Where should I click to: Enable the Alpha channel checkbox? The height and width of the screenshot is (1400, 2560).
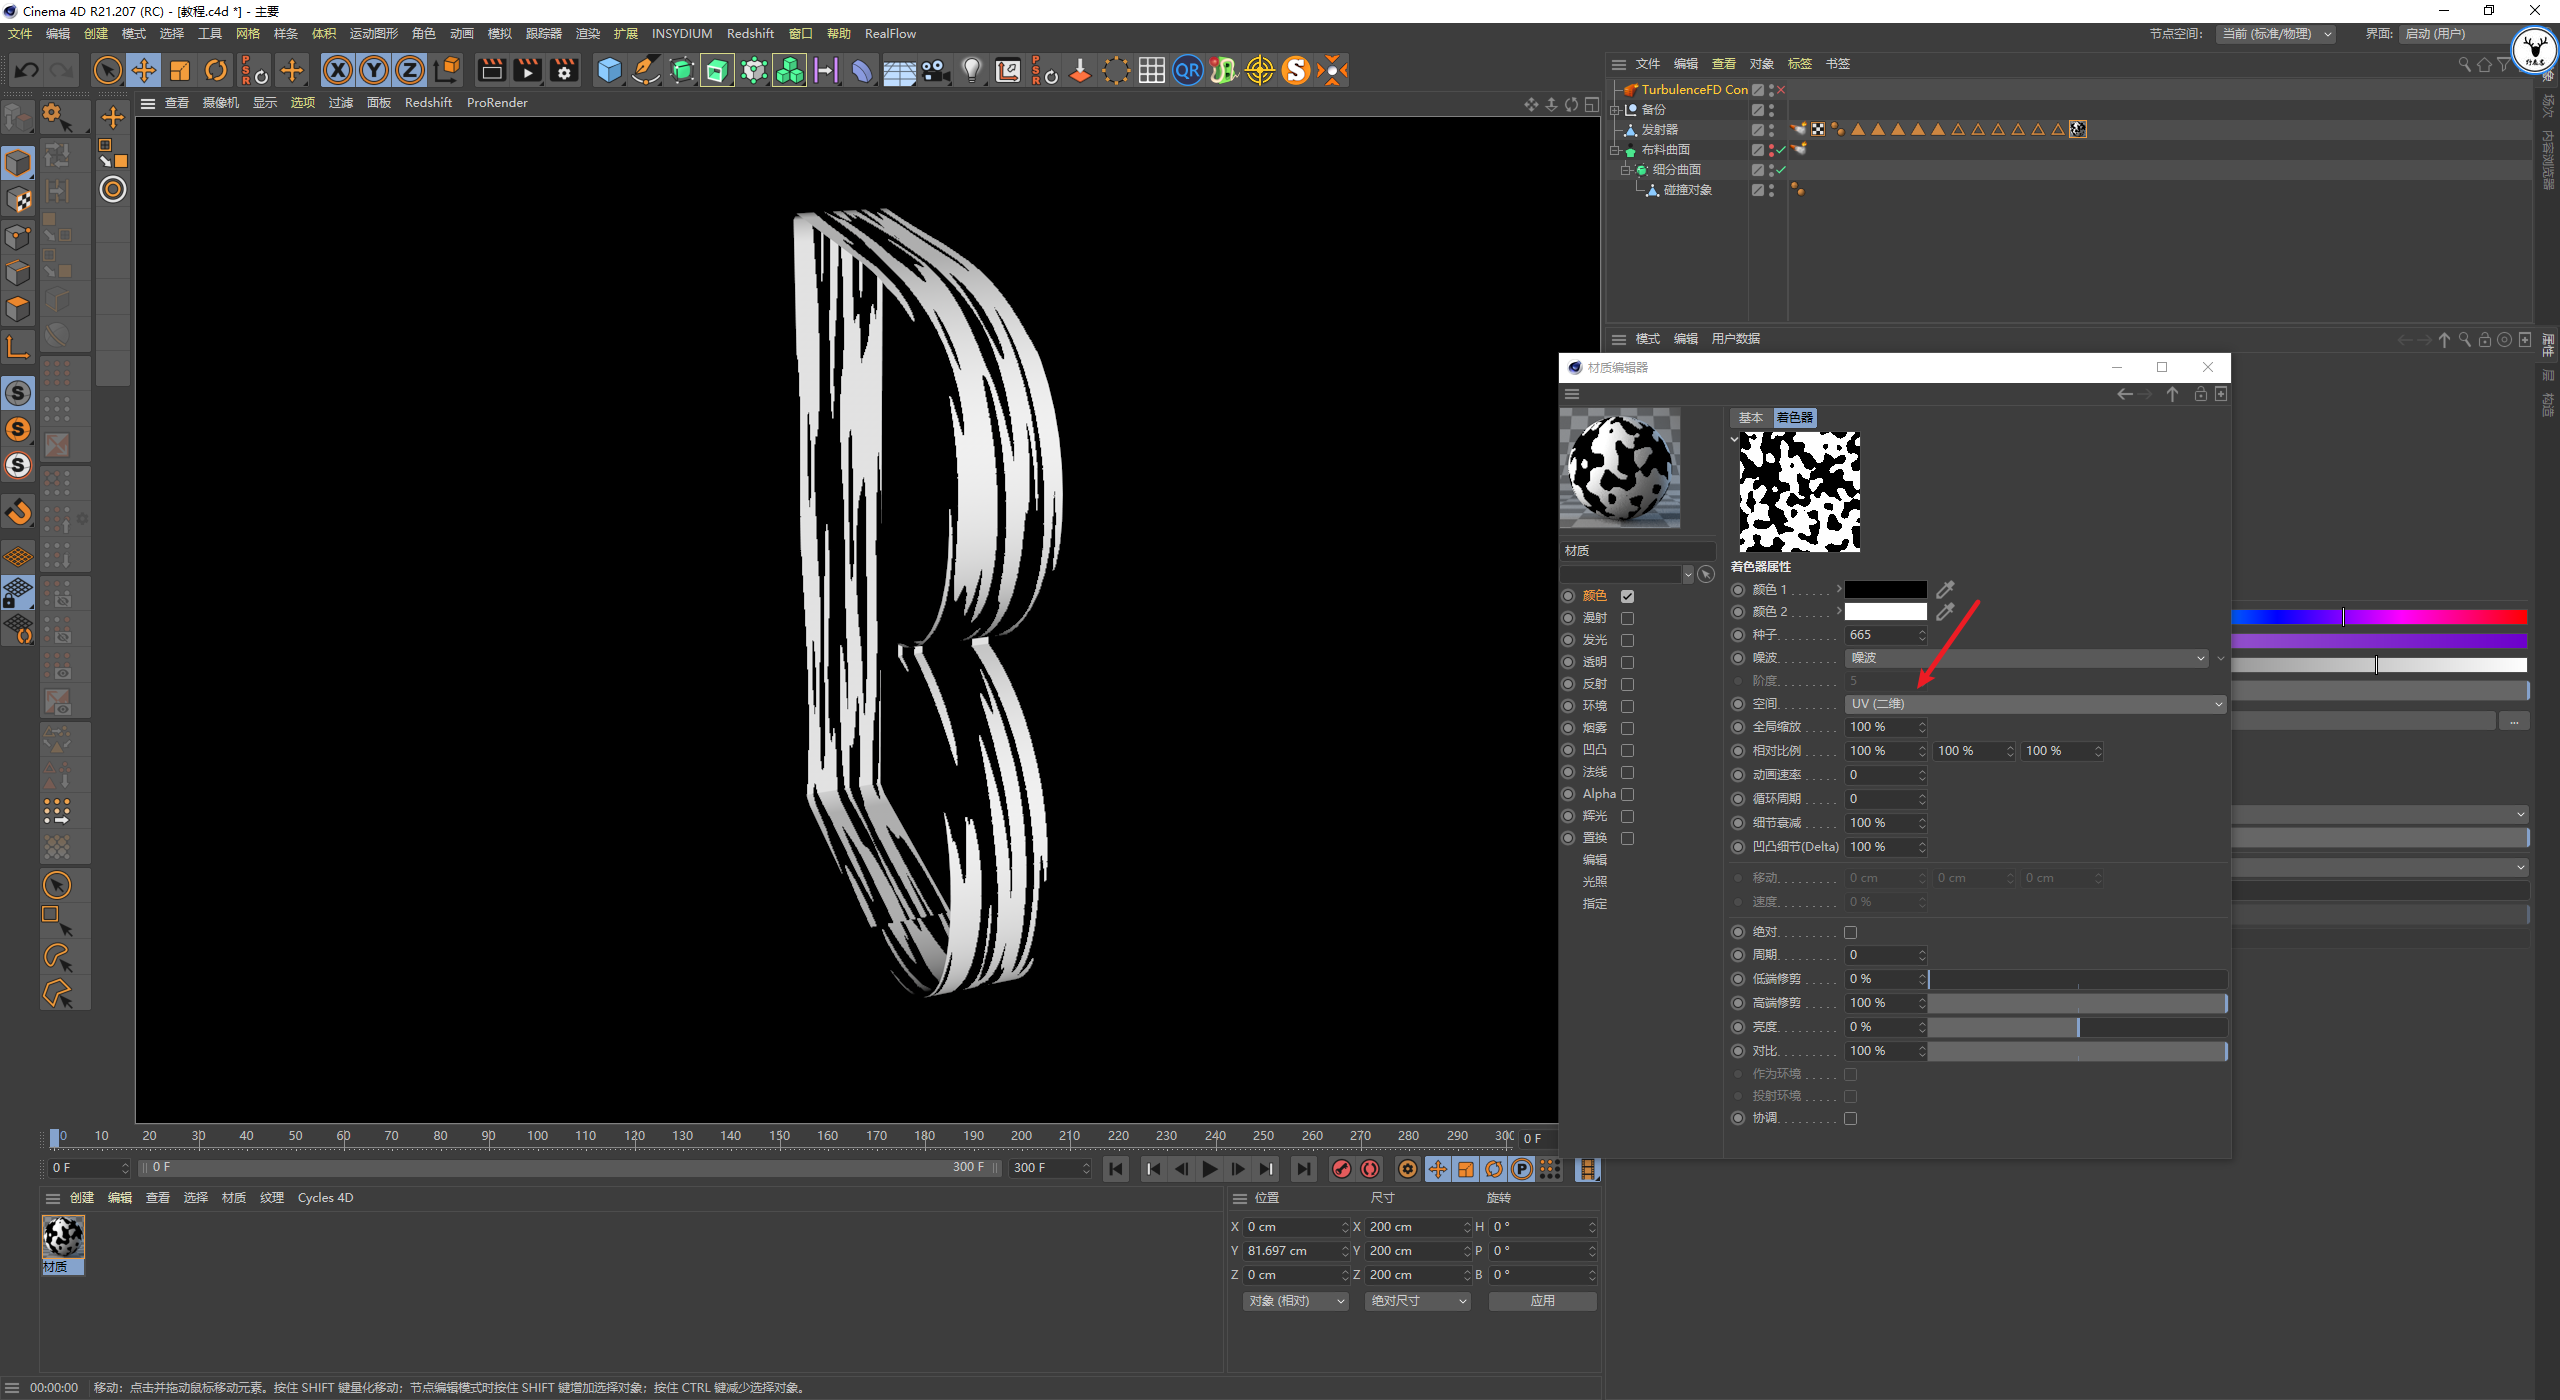pos(1627,794)
